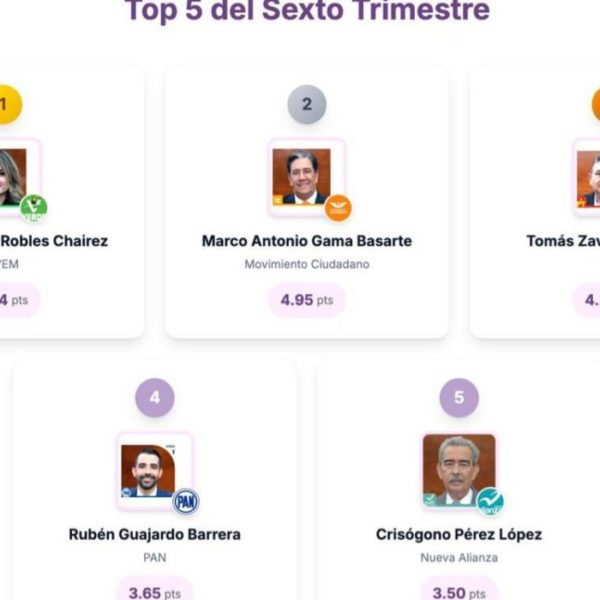Click the 3.50 pts score pill
The width and height of the screenshot is (600, 600).
459,592
